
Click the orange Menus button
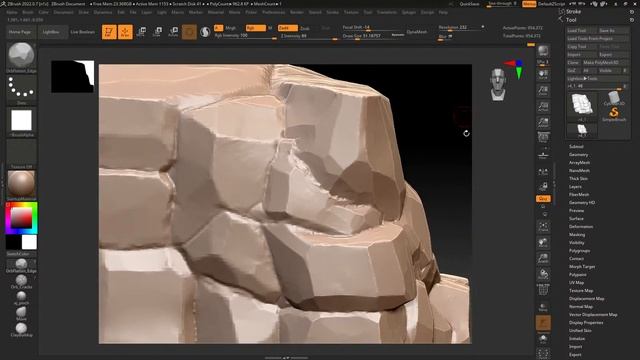pyautogui.click(x=529, y=4)
